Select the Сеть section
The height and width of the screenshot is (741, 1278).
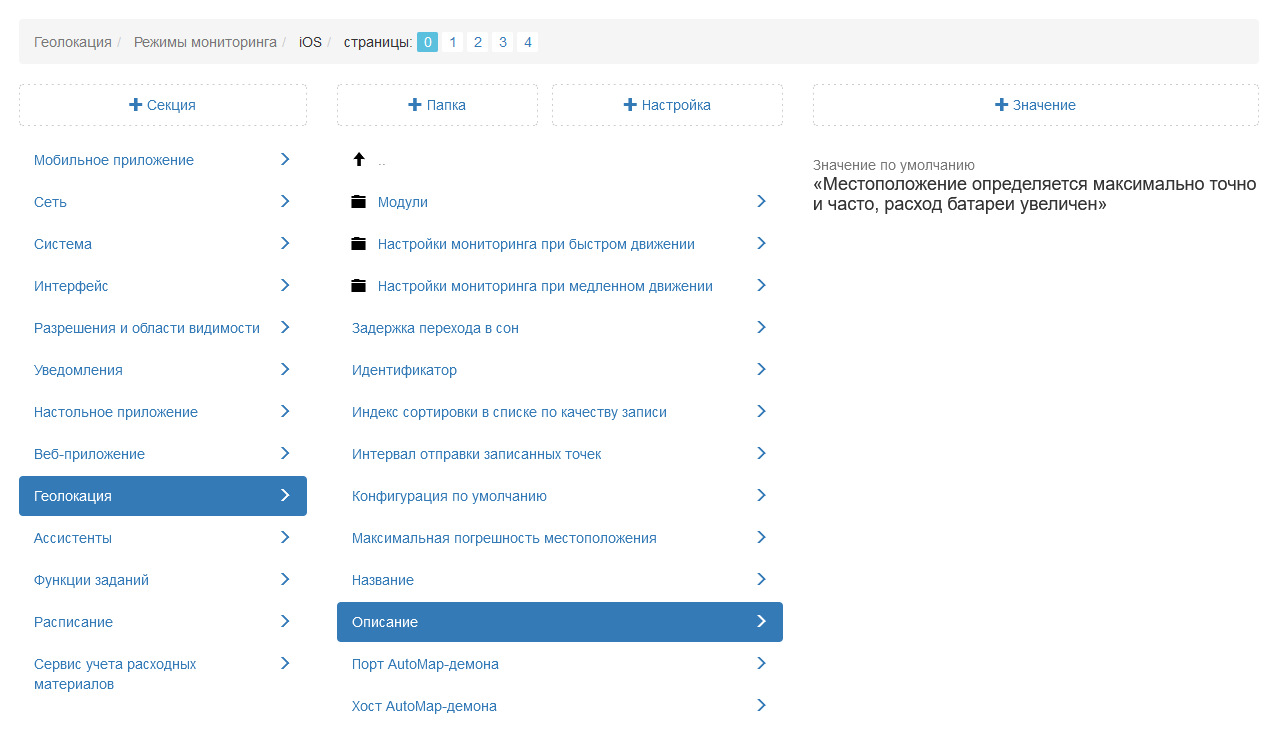51,202
